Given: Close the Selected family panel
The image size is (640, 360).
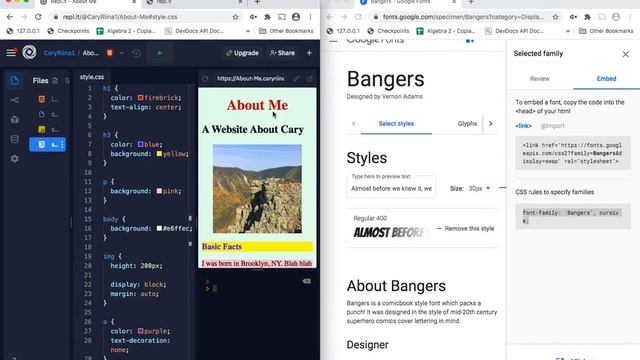Looking at the screenshot, I should click(x=625, y=54).
